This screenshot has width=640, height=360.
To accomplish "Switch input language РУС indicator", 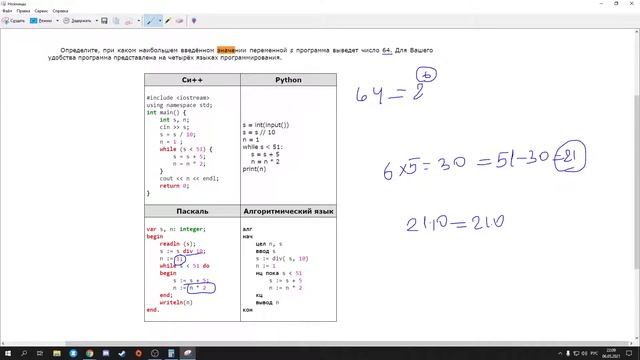I will pyautogui.click(x=594, y=353).
